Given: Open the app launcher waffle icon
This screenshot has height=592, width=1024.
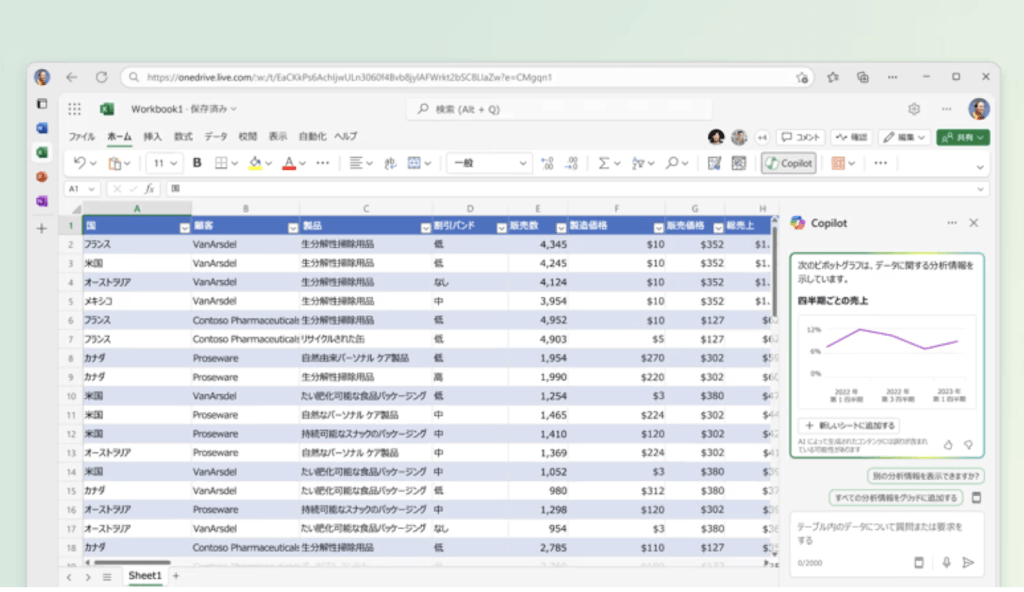Looking at the screenshot, I should pyautogui.click(x=75, y=109).
